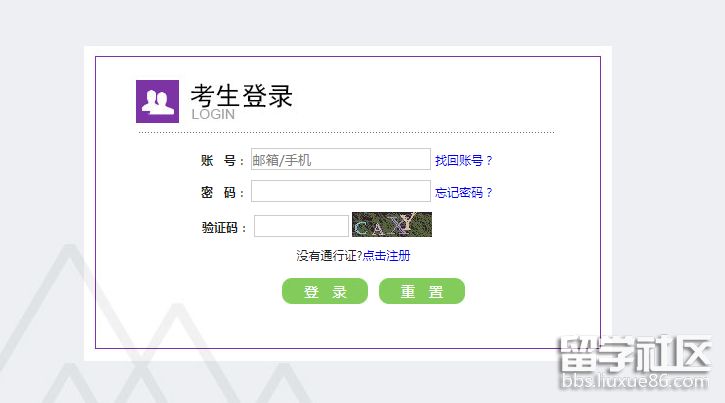This screenshot has width=725, height=403.
Task: Click the 考生登录 heading text
Action: point(242,96)
